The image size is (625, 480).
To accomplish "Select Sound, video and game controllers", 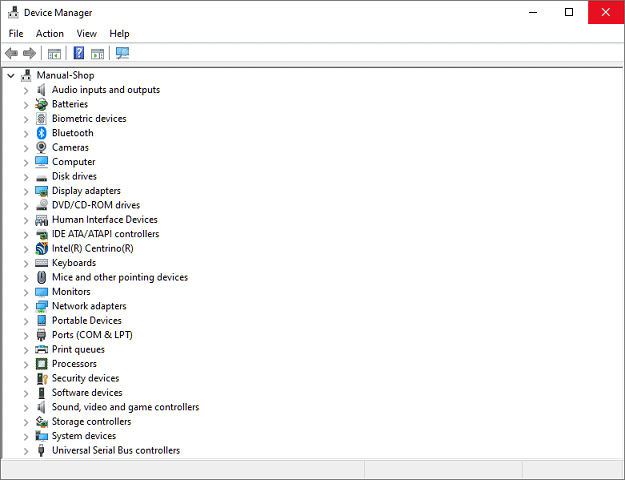I will point(125,407).
